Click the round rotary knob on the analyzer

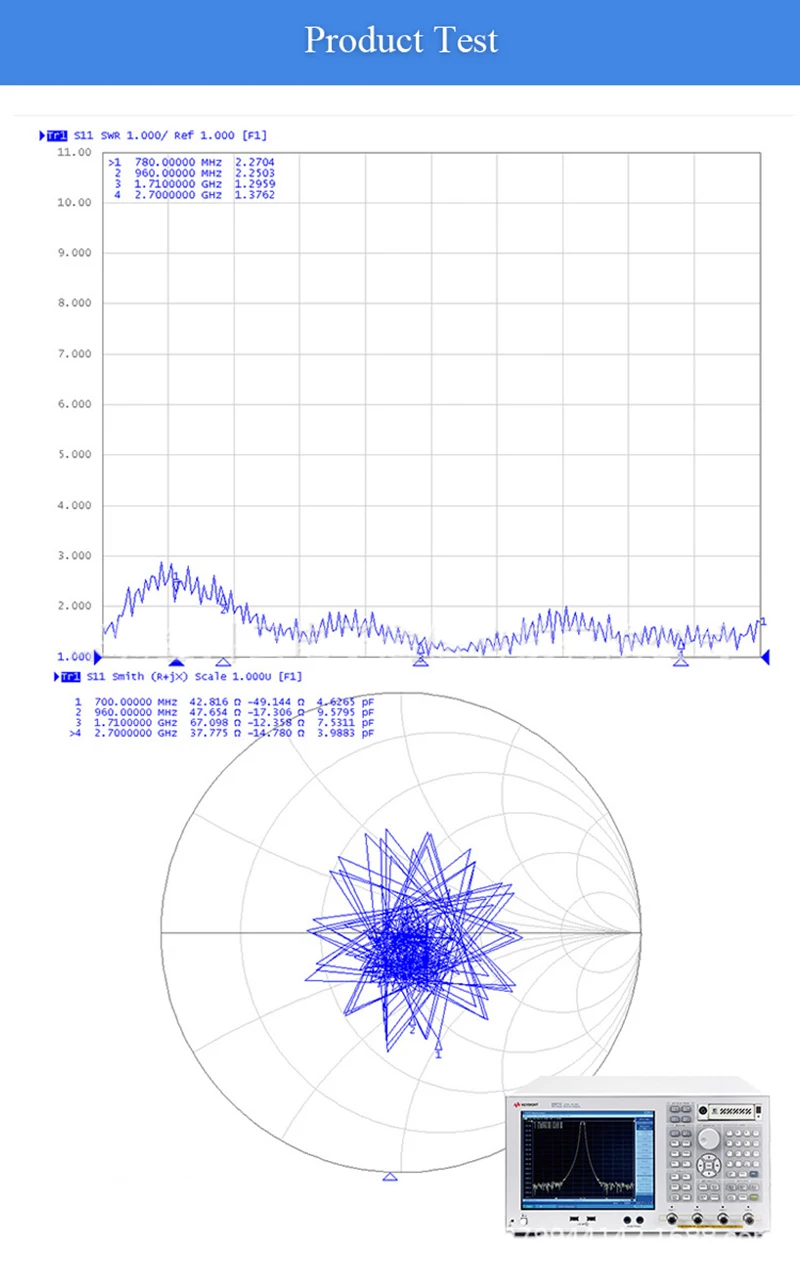pos(709,1136)
